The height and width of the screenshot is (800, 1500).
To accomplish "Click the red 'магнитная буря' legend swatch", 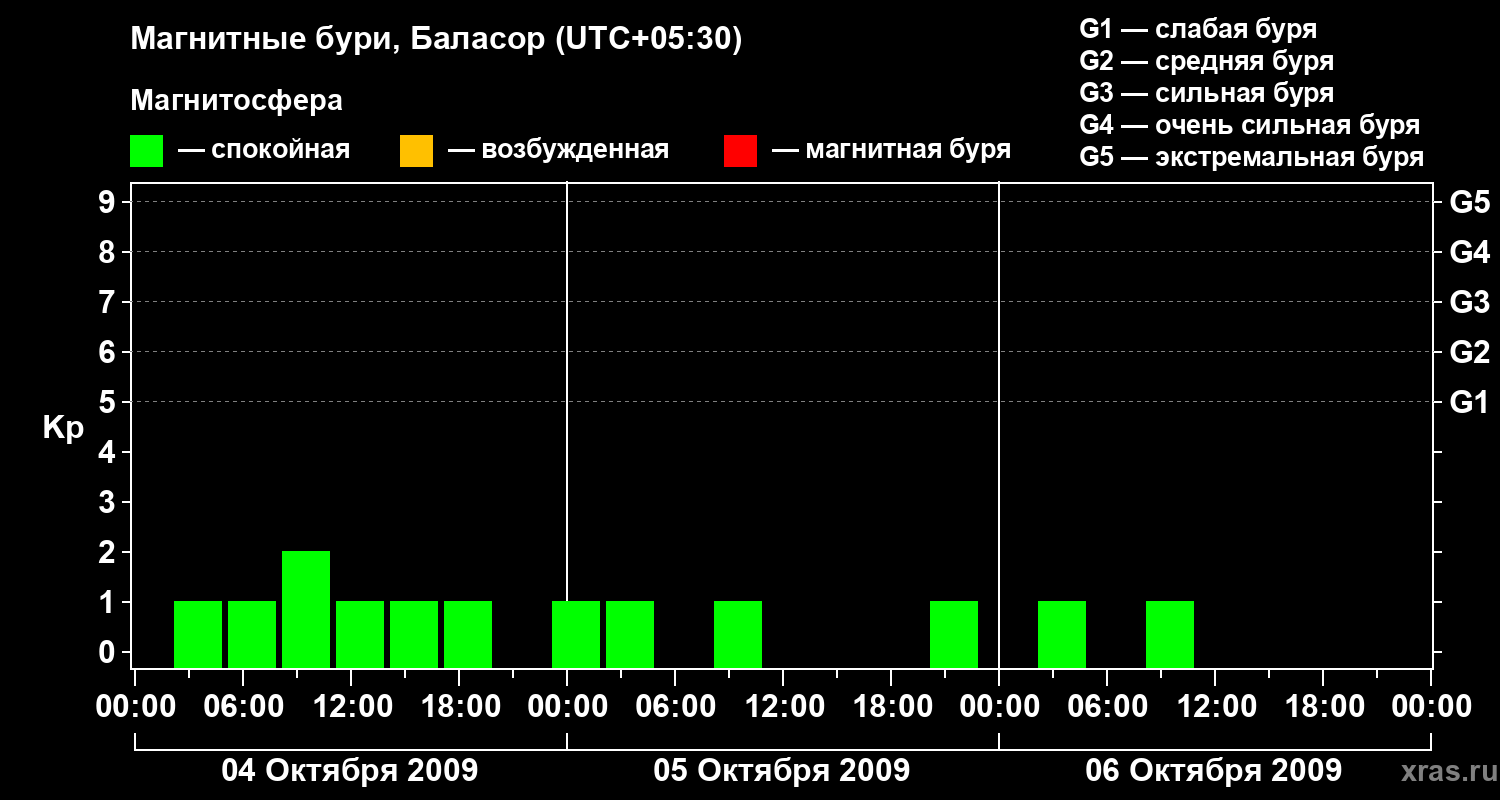I will pos(740,151).
